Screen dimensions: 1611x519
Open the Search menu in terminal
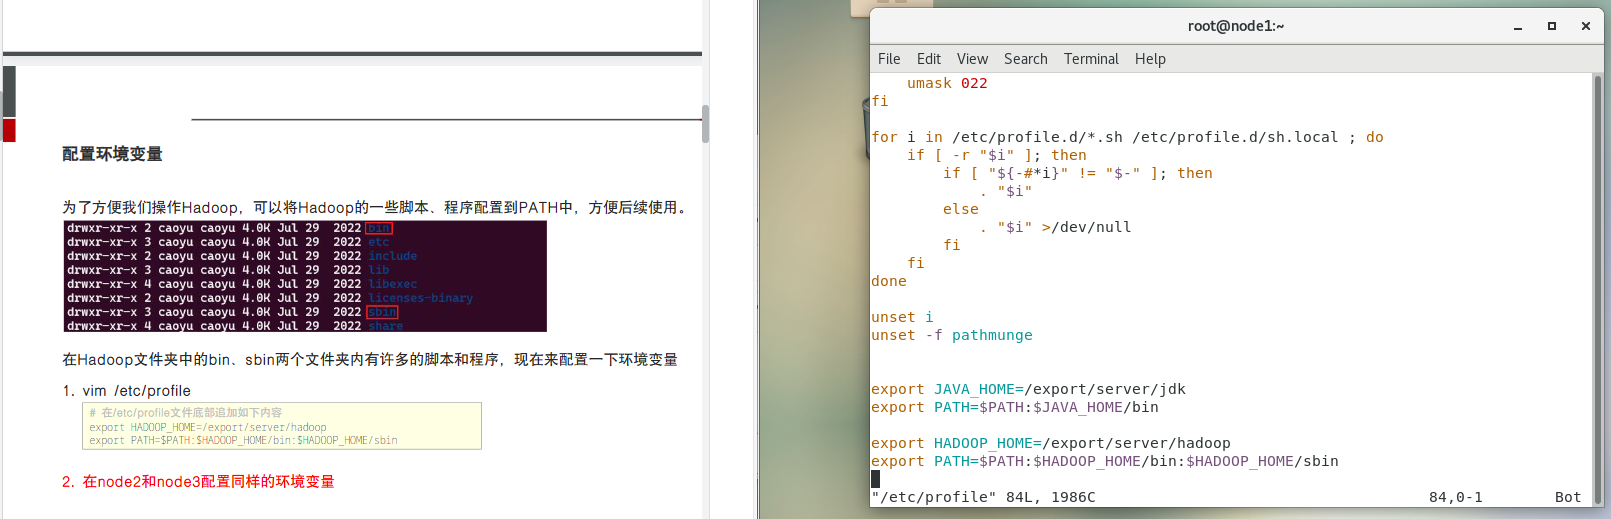[x=1026, y=59]
